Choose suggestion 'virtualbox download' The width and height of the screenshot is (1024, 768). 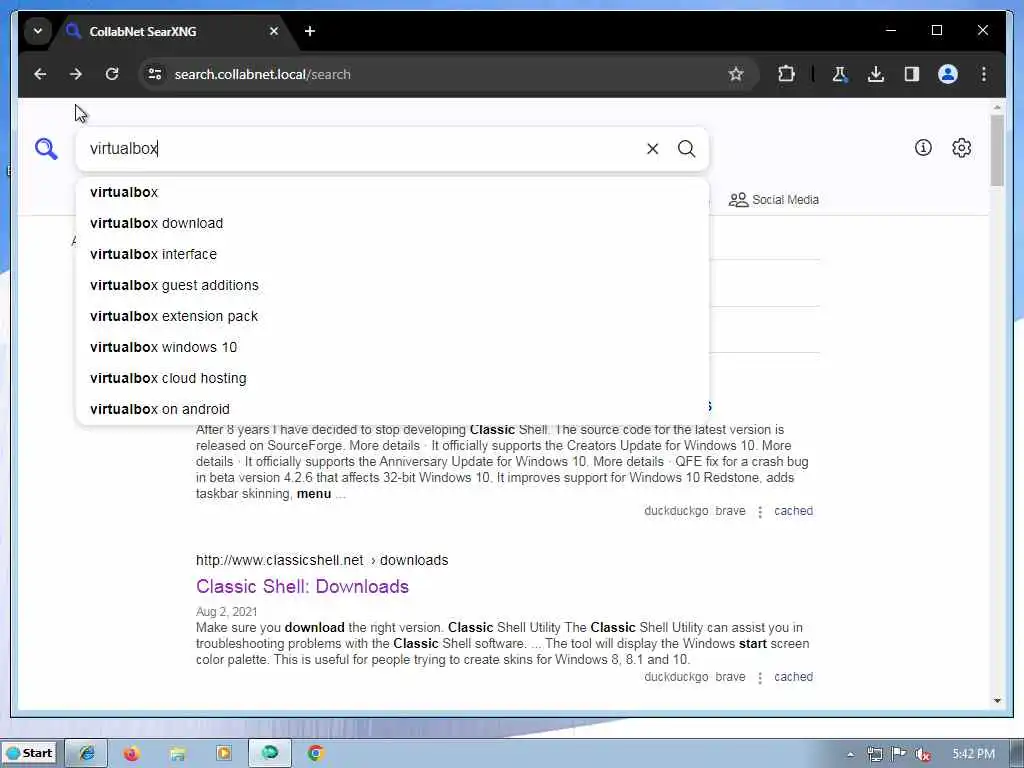(392, 223)
